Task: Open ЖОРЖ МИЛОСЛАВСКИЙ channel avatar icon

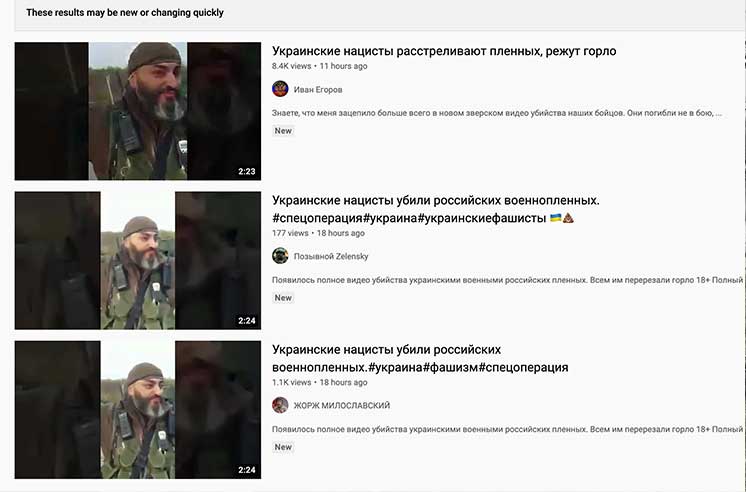Action: 280,405
